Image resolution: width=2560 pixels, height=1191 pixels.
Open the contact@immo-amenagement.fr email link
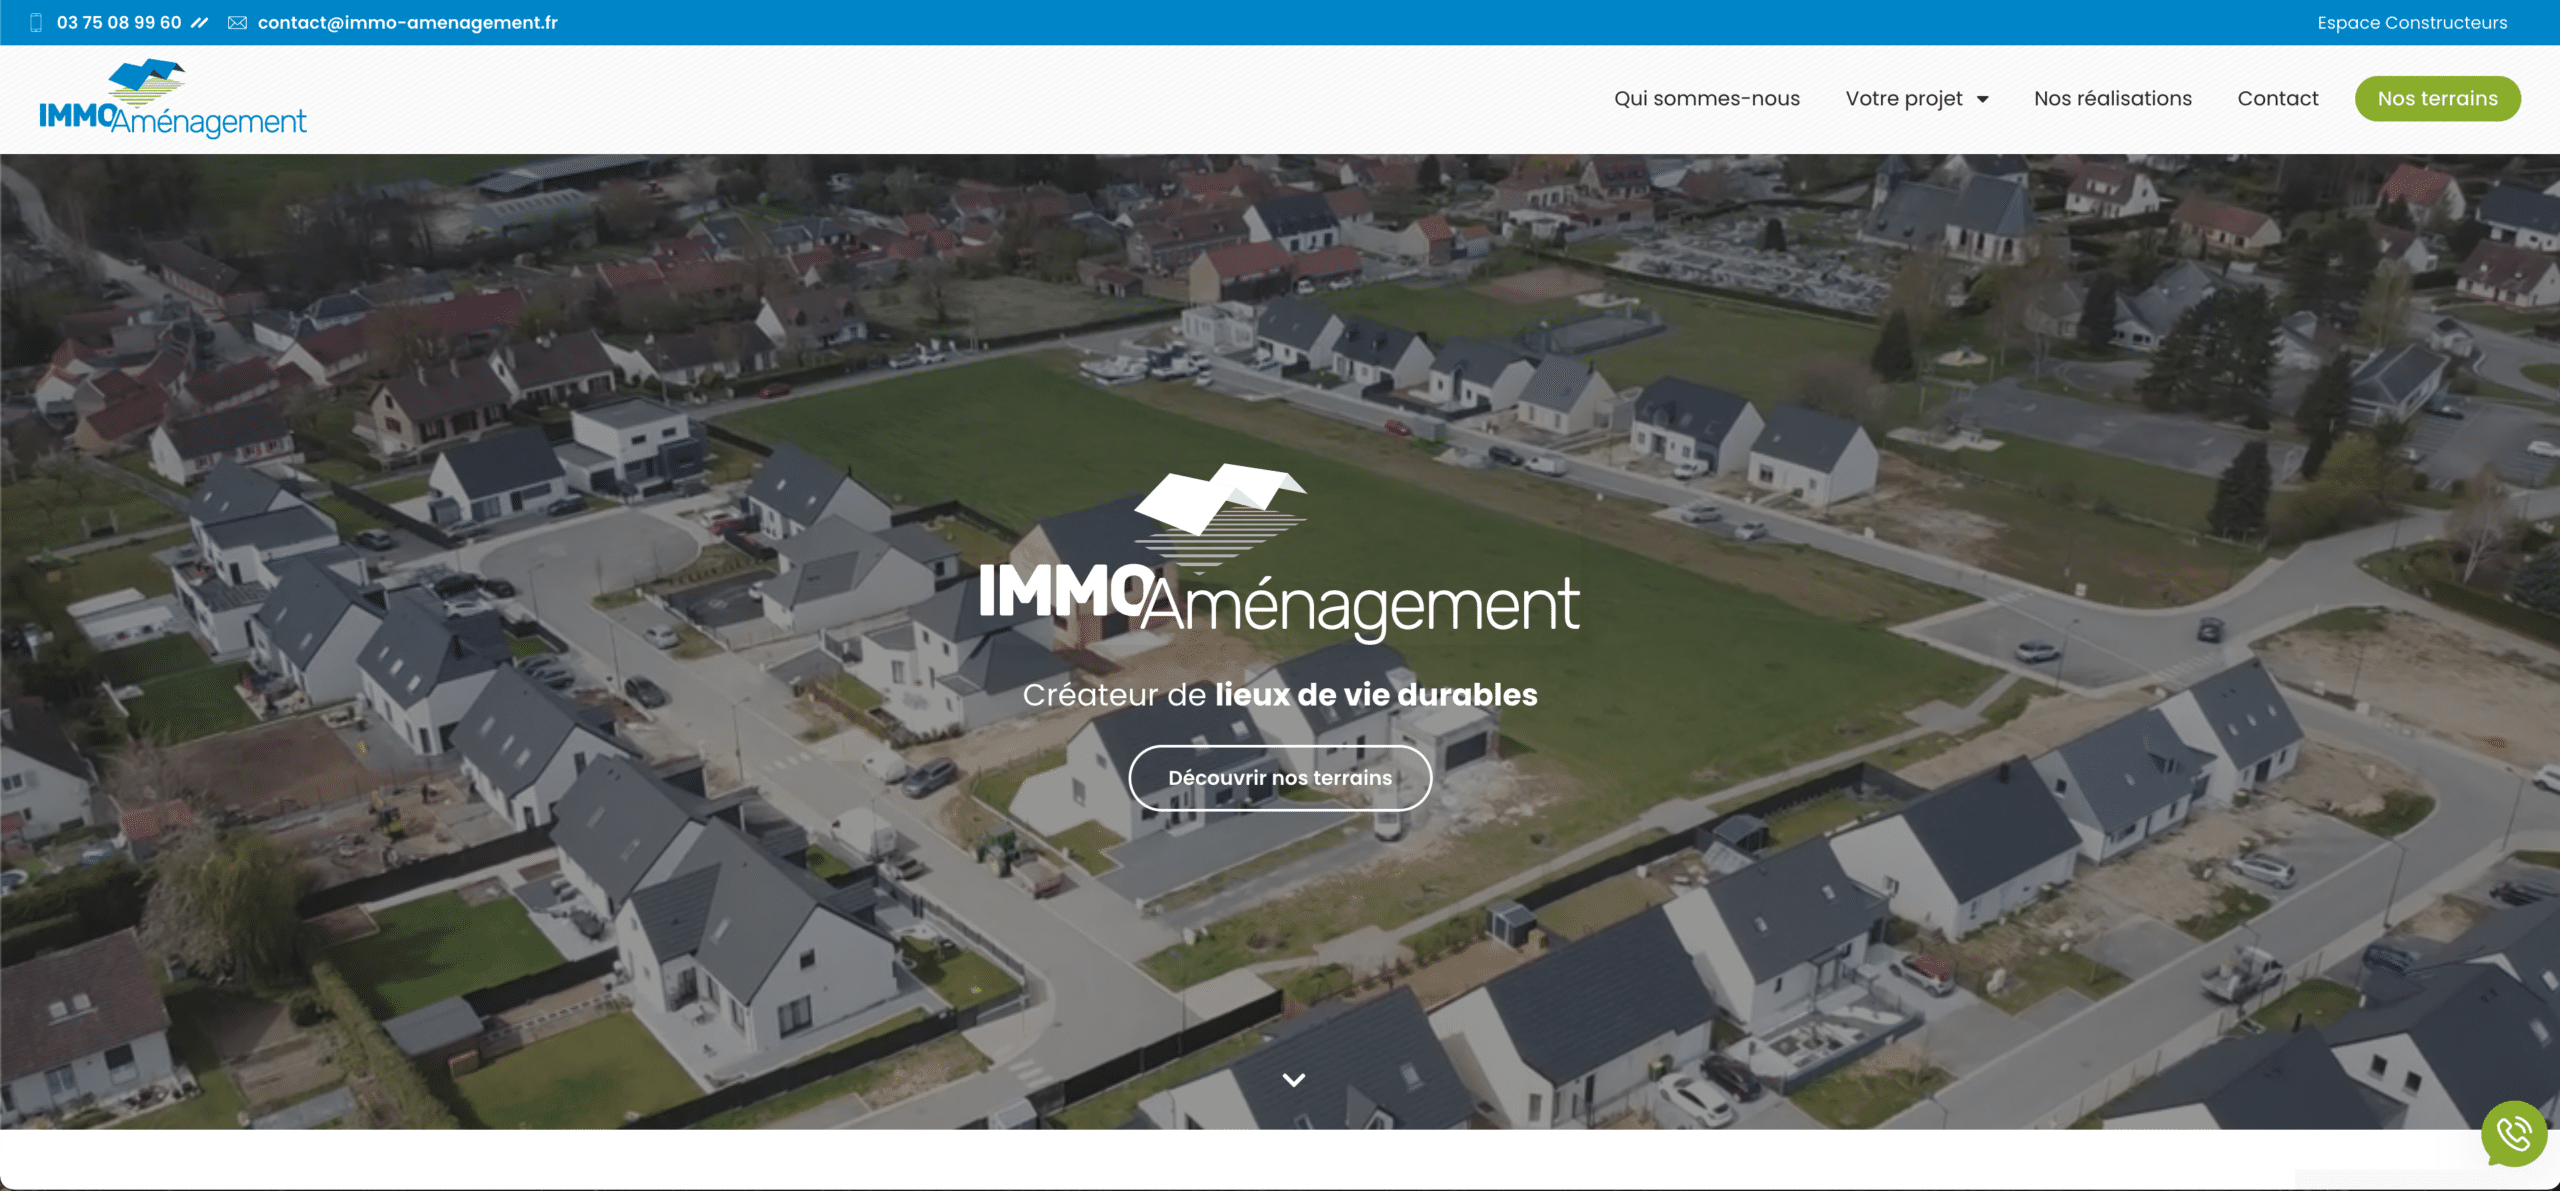pyautogui.click(x=408, y=22)
